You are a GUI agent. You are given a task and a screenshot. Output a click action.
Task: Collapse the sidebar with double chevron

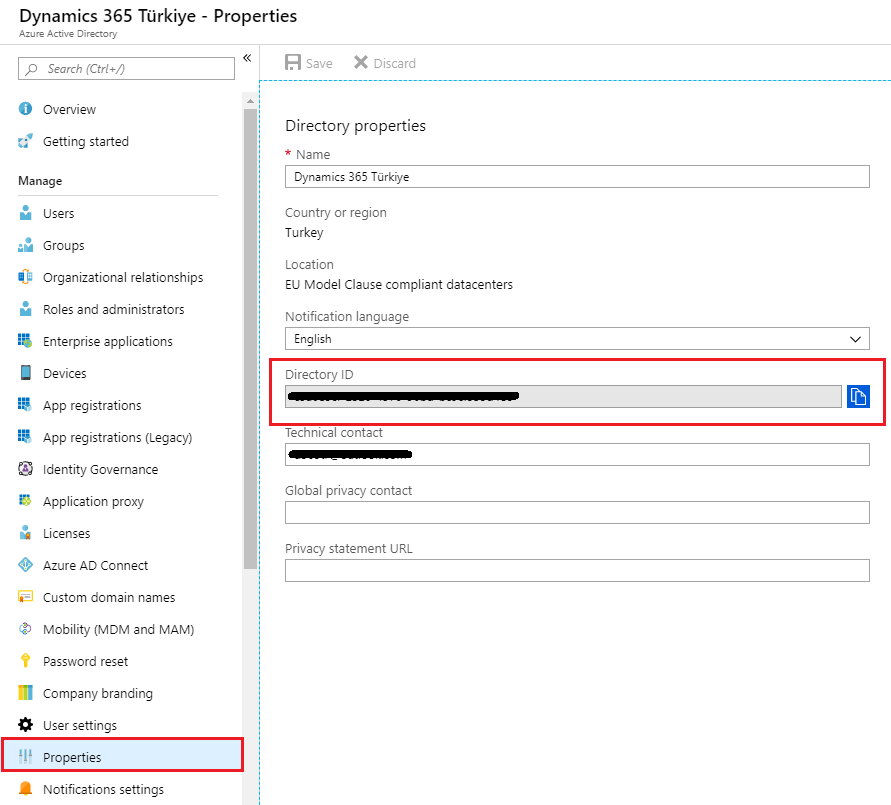(247, 58)
